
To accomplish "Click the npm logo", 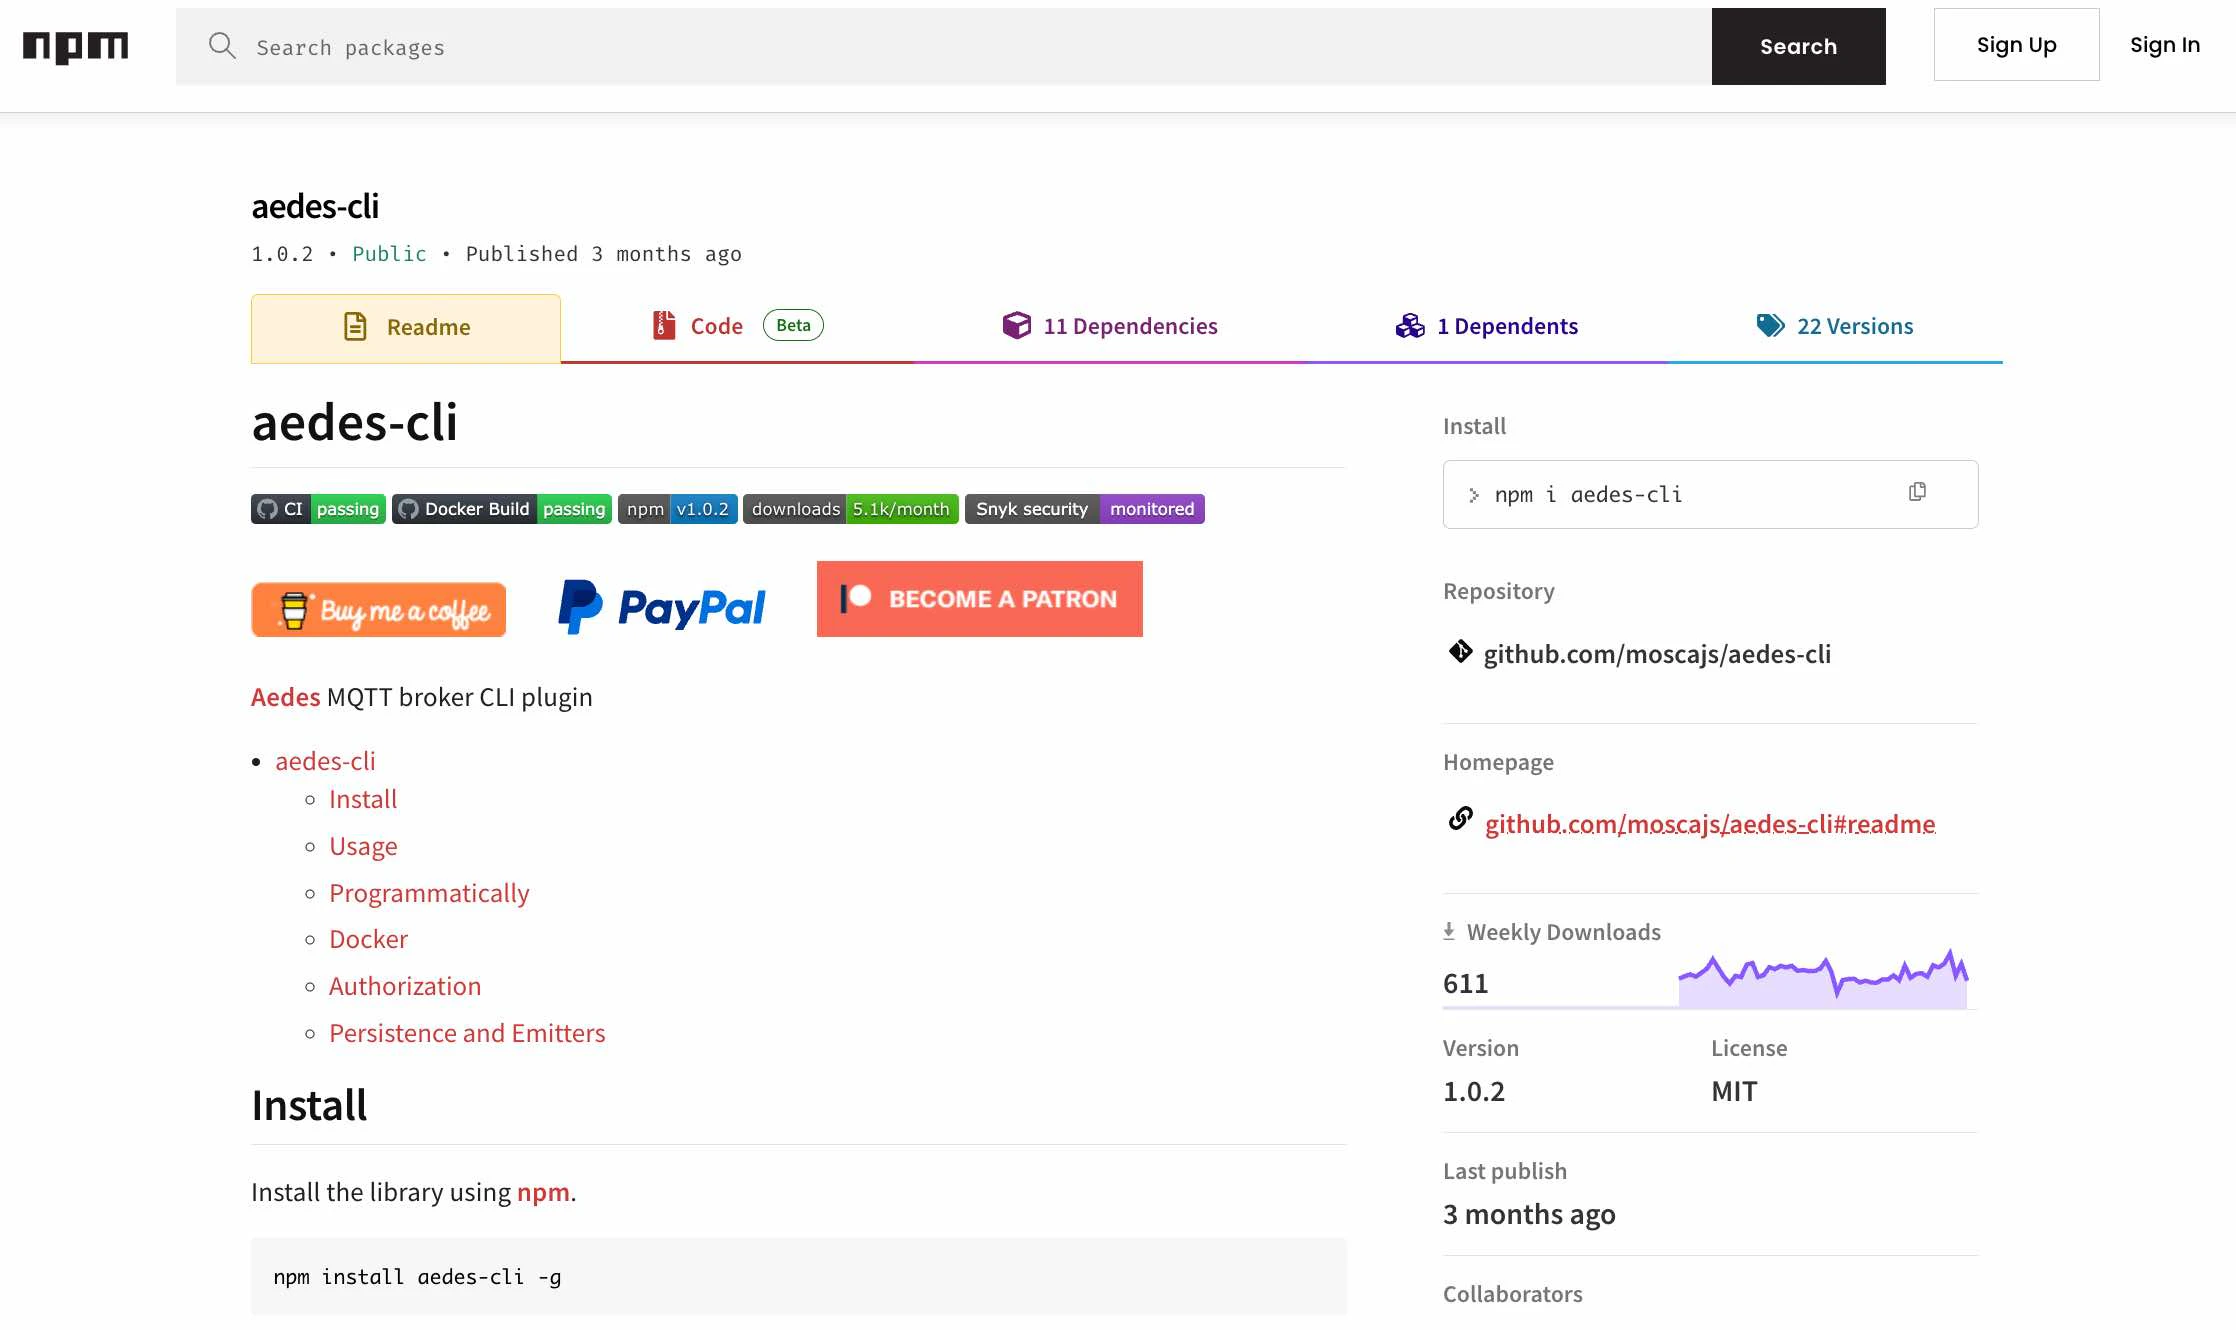I will pos(75,47).
